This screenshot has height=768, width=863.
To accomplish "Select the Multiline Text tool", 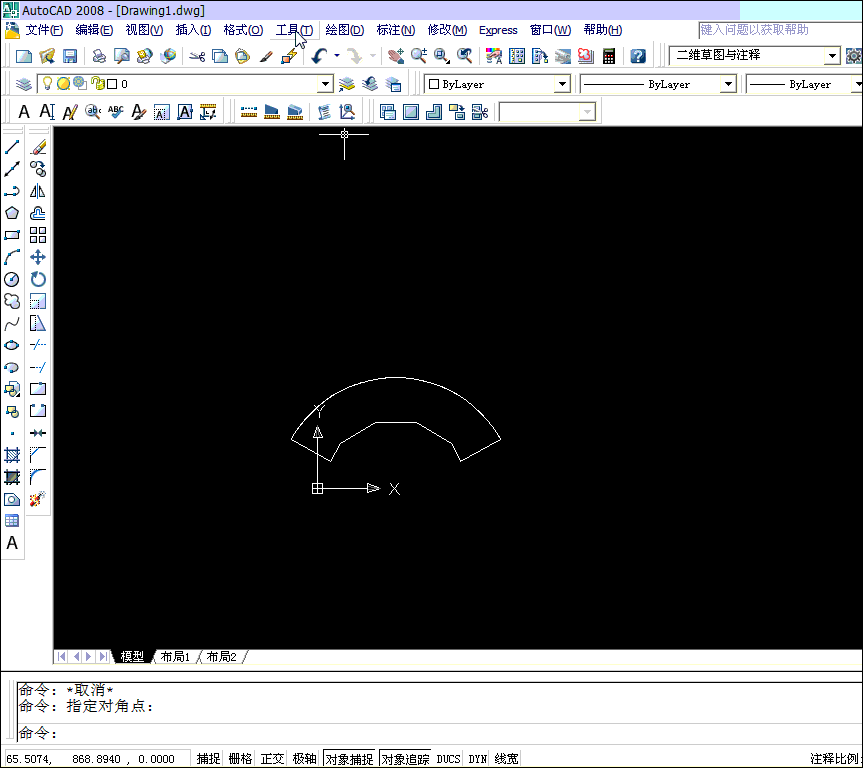I will 12,543.
